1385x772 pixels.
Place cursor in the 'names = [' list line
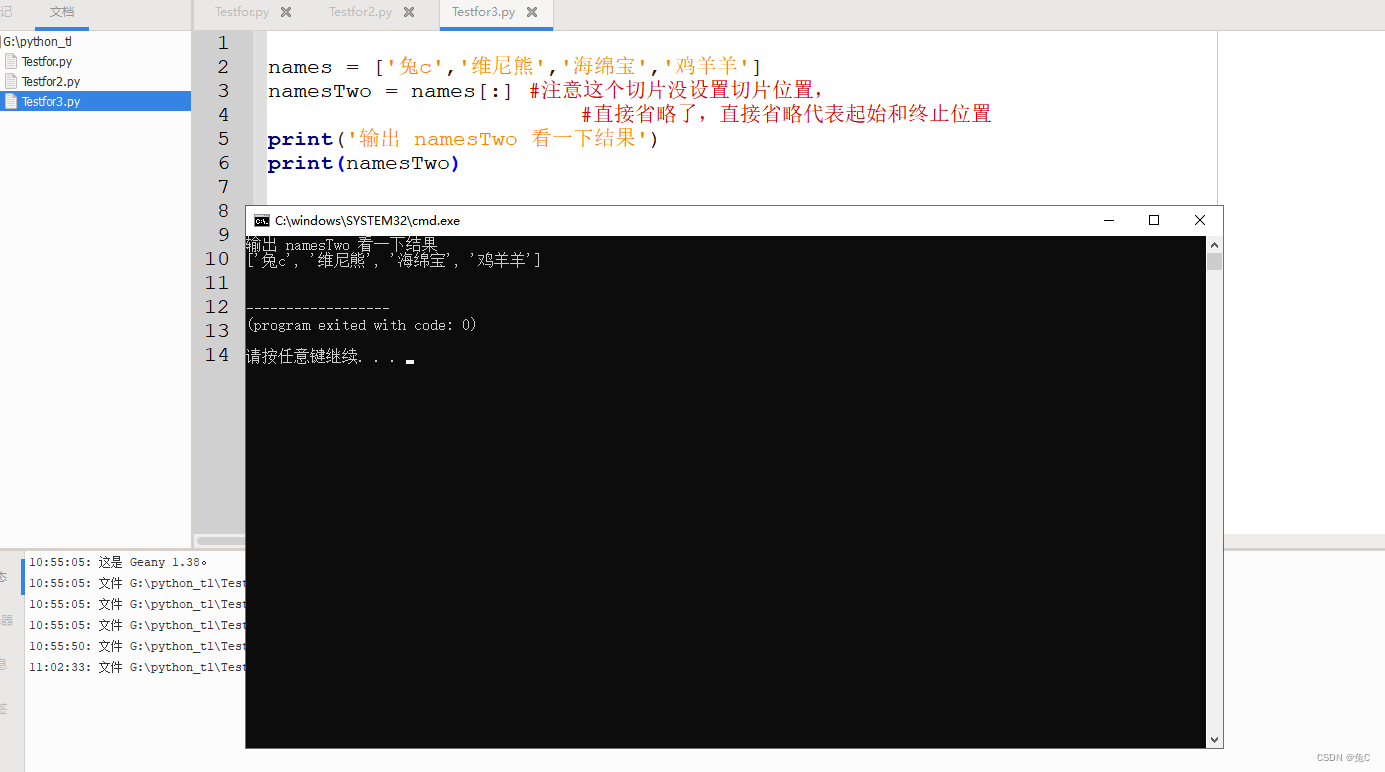coord(515,67)
